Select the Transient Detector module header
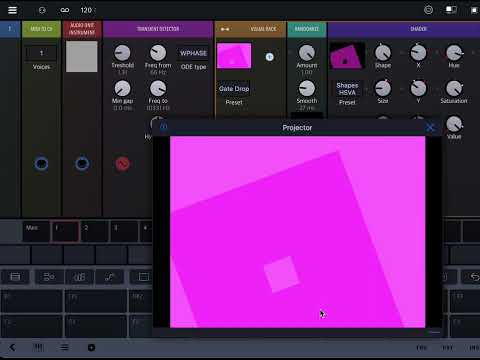 (x=158, y=29)
